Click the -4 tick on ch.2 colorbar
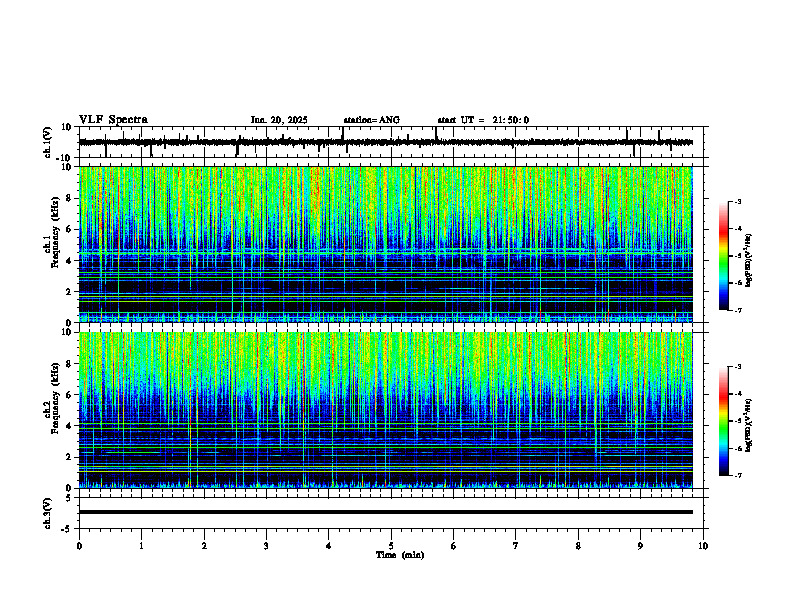The height and width of the screenshot is (612, 792). 738,394
